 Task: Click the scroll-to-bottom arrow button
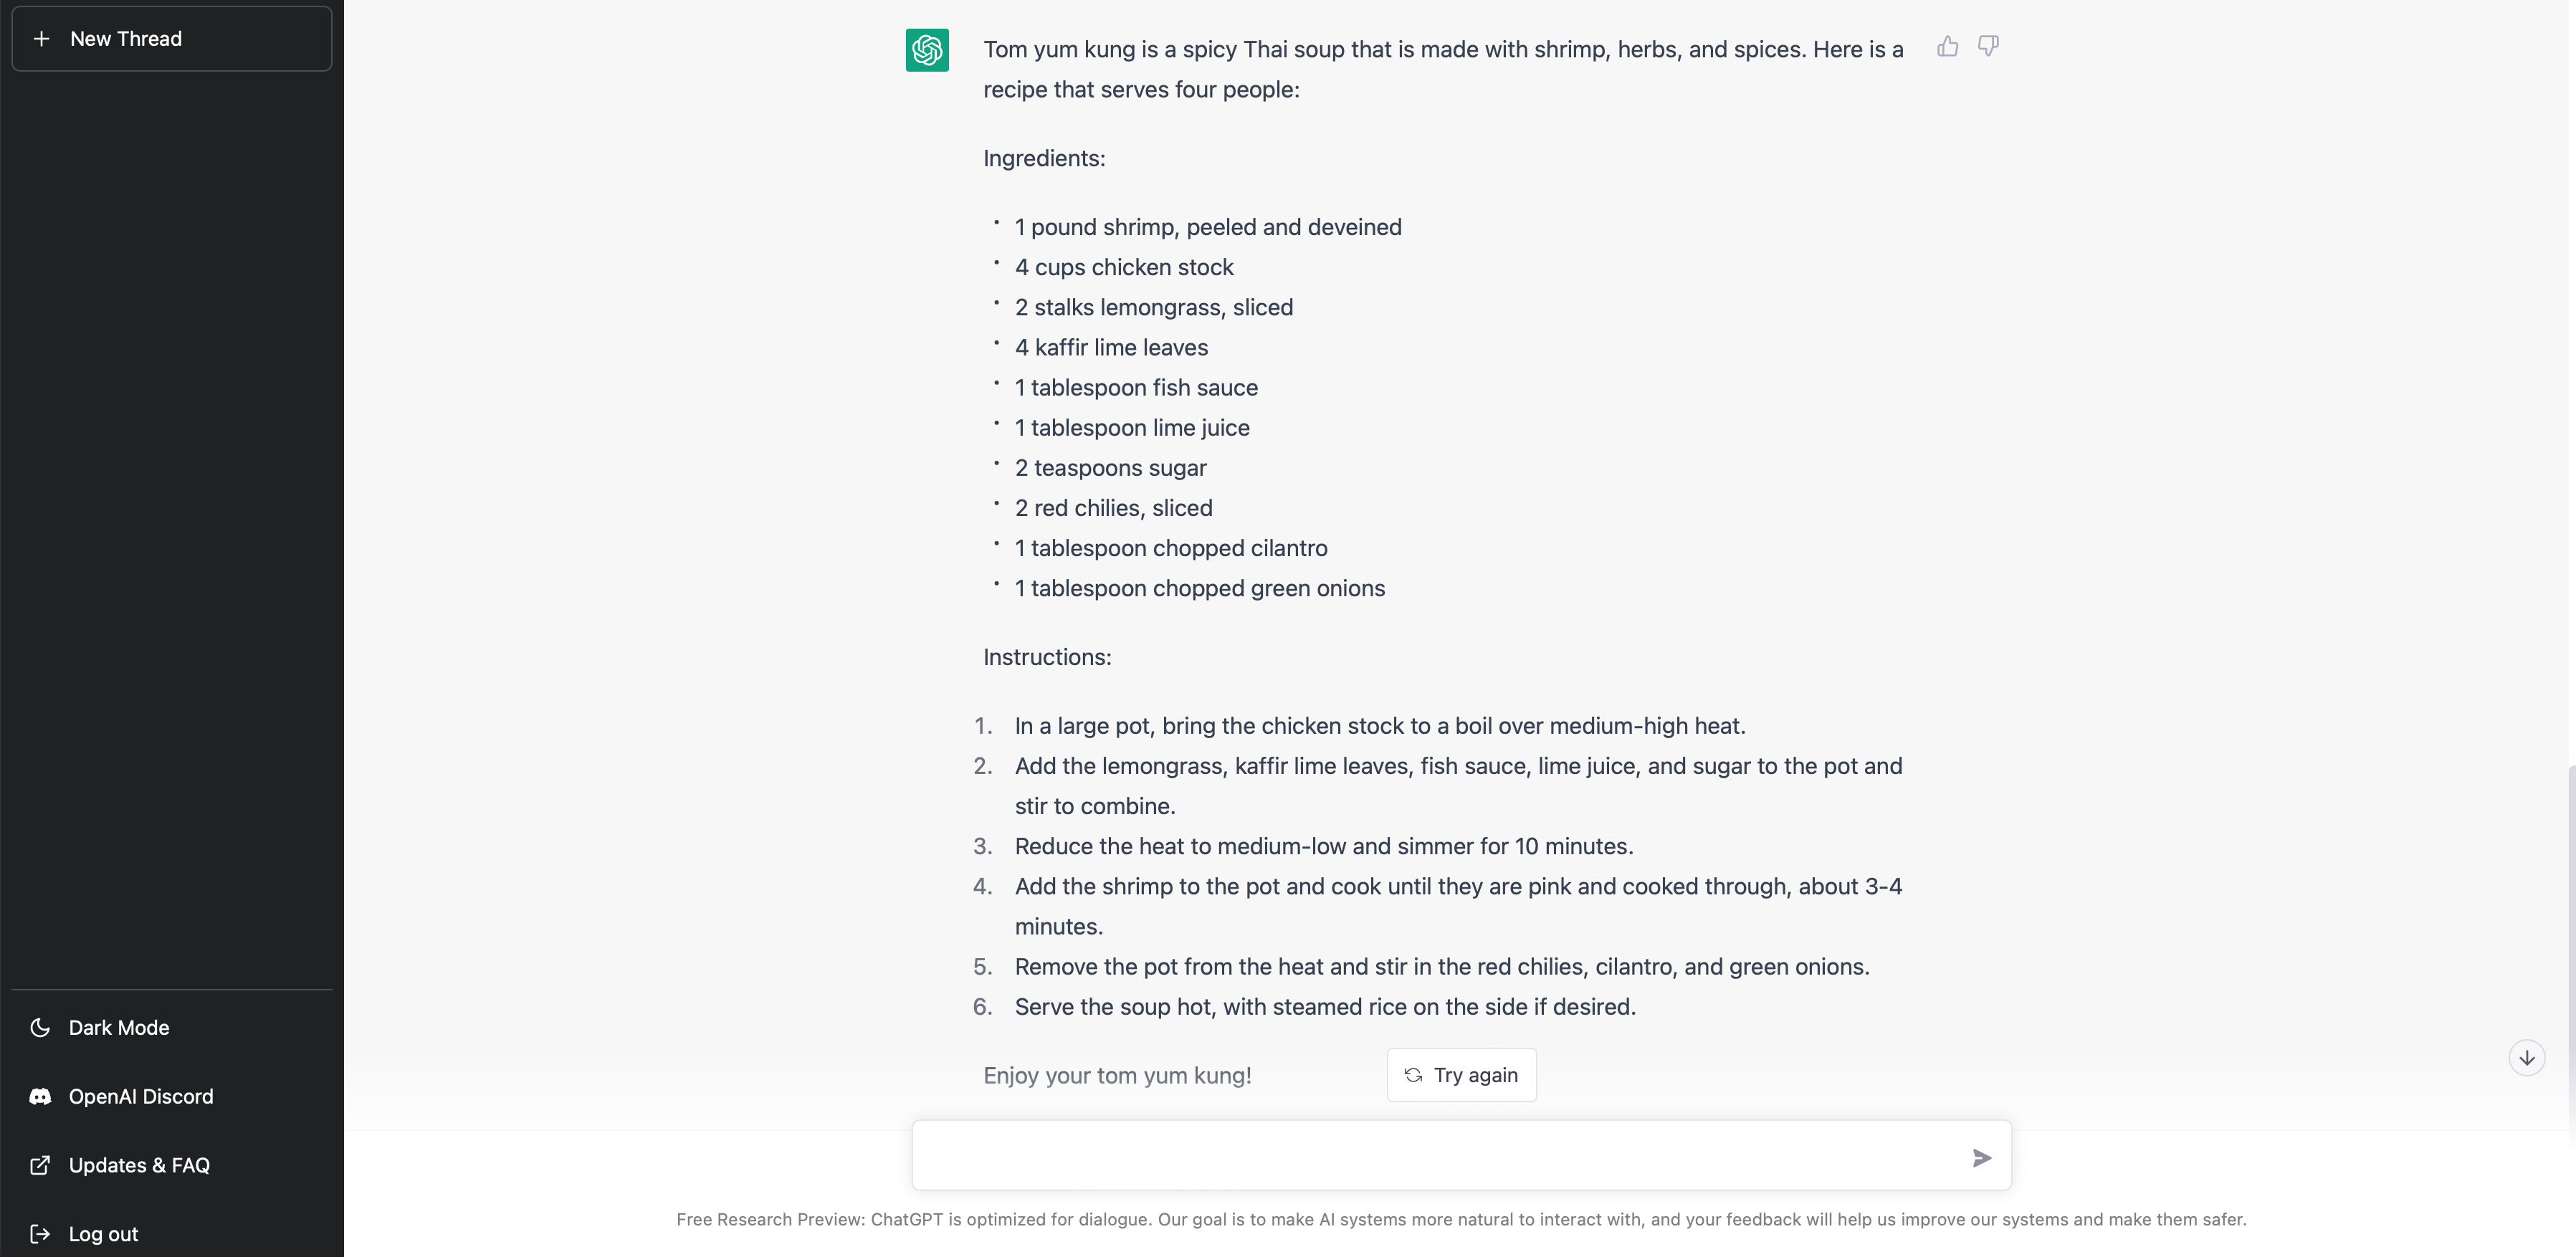click(x=2526, y=1058)
